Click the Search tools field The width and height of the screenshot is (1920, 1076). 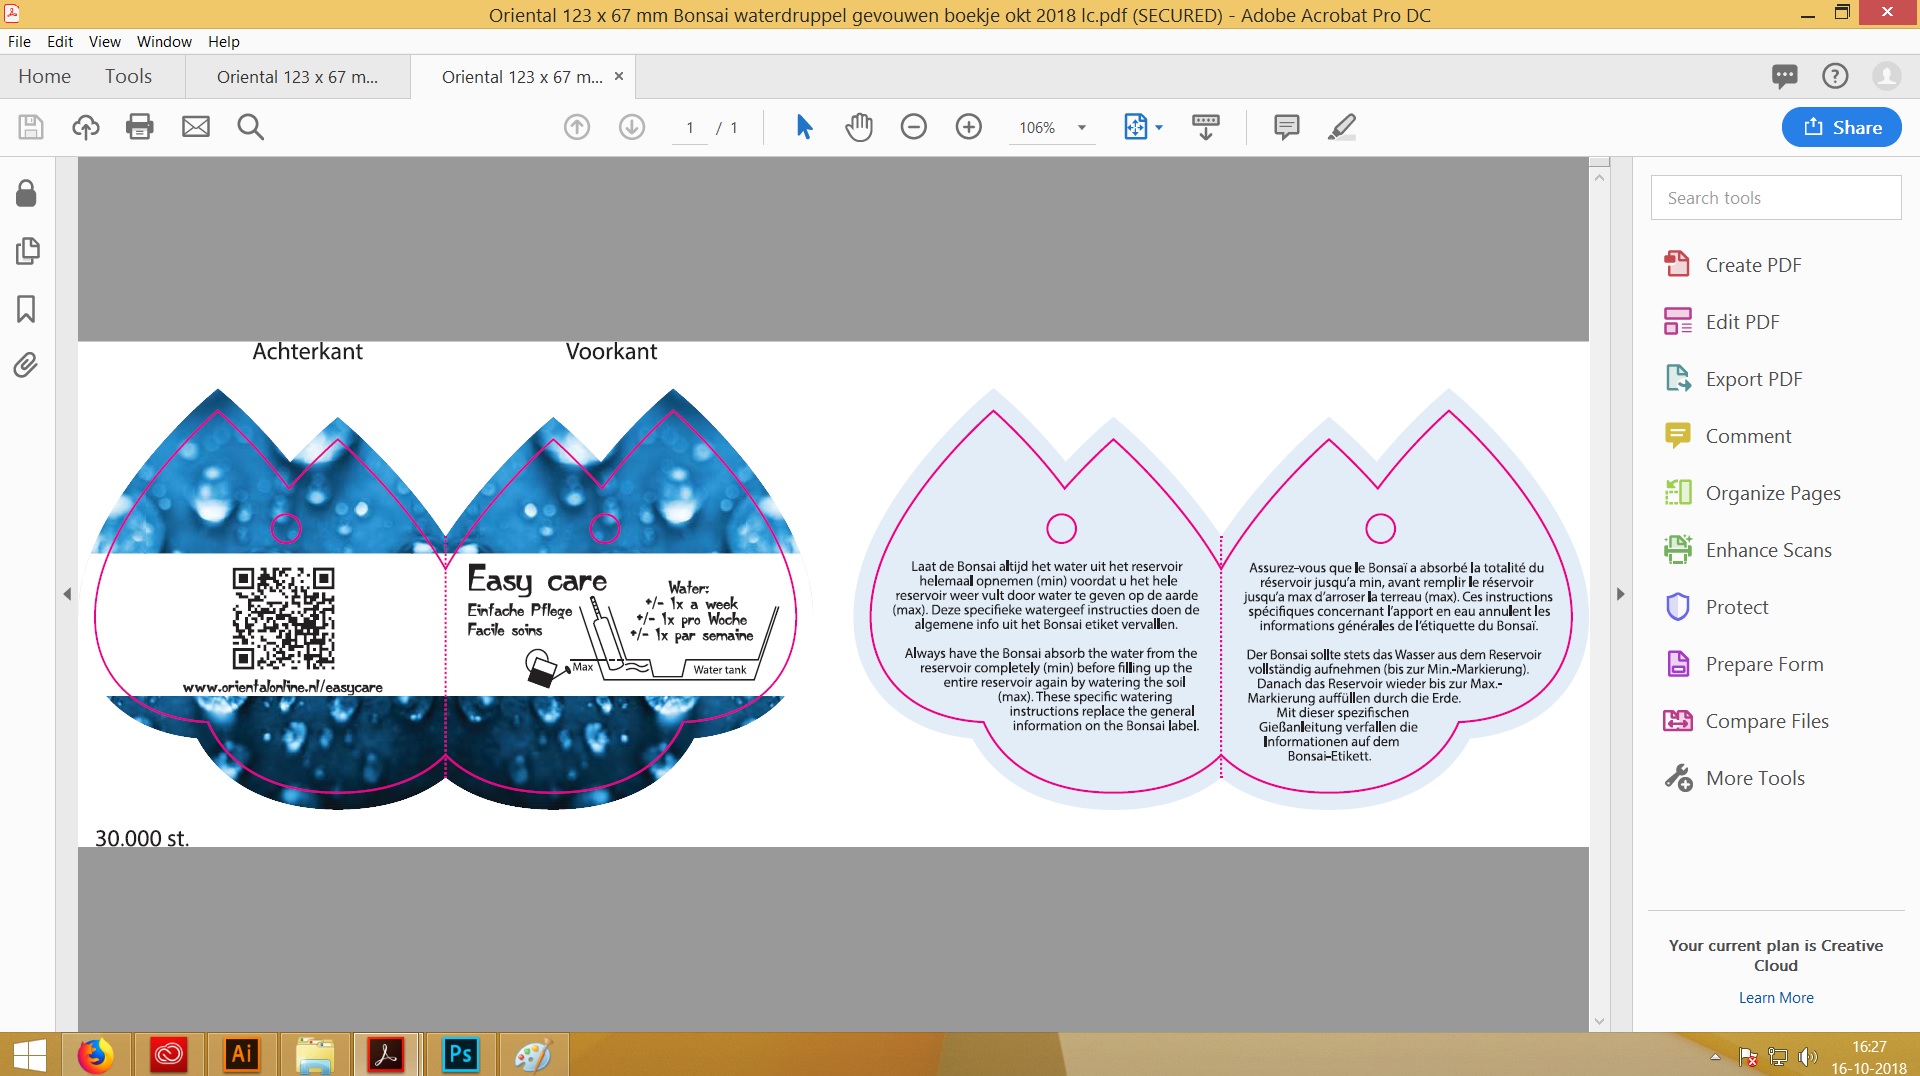pyautogui.click(x=1776, y=198)
